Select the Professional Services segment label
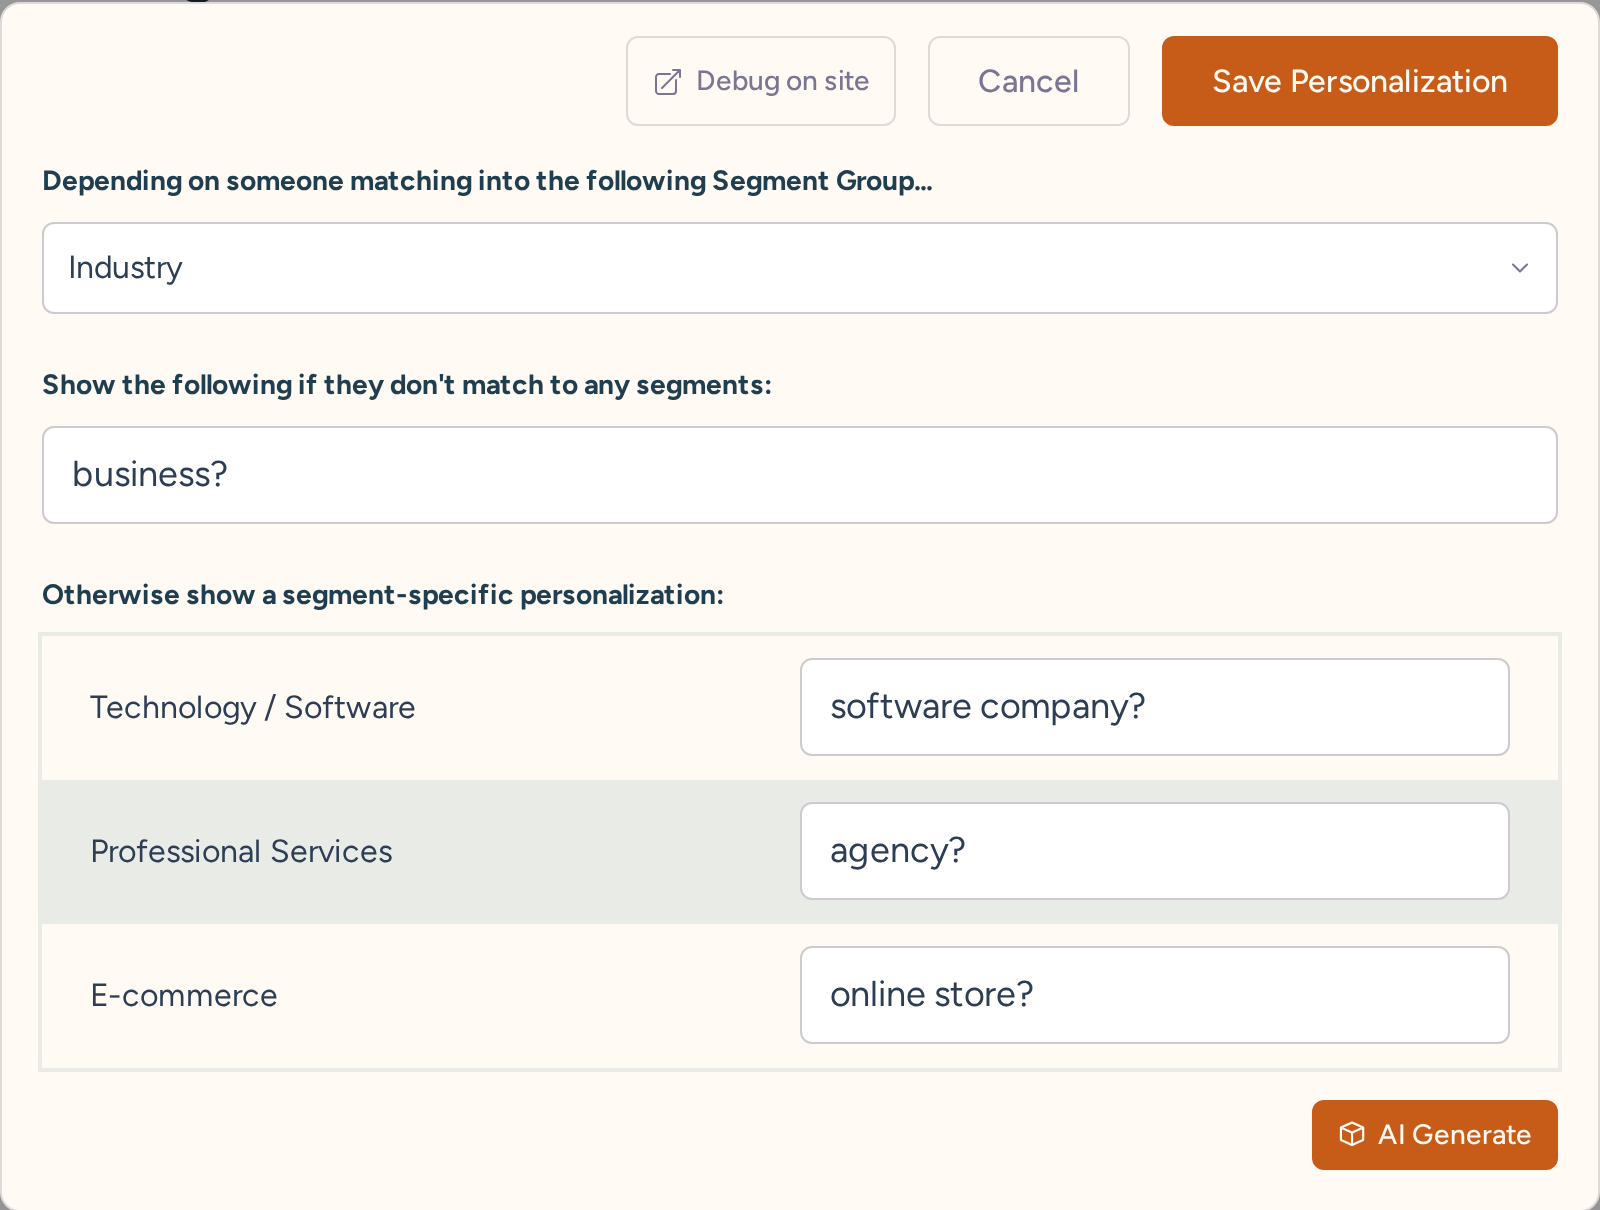Viewport: 1600px width, 1210px height. [242, 852]
